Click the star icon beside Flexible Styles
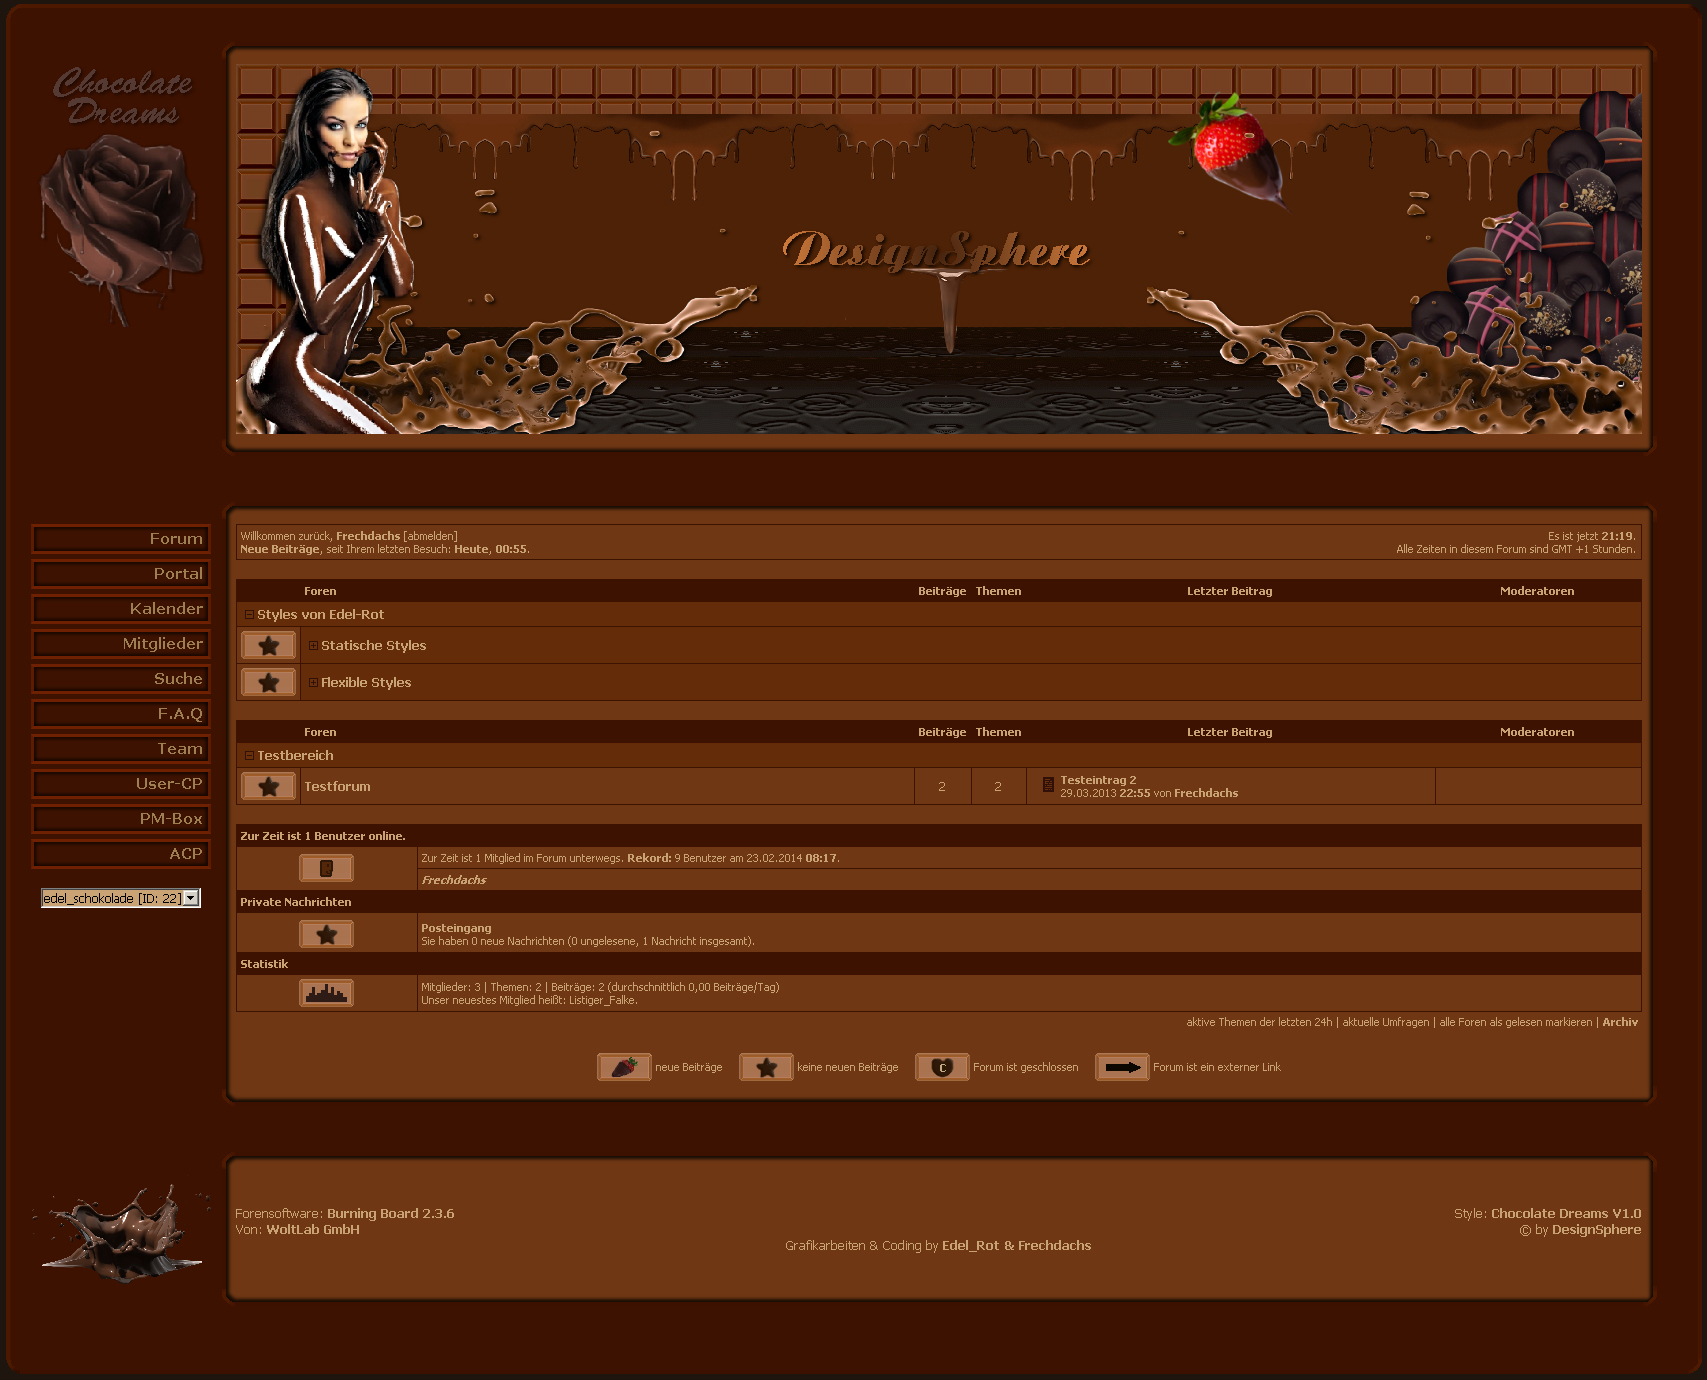Screen dimensions: 1707x1380 pos(269,683)
